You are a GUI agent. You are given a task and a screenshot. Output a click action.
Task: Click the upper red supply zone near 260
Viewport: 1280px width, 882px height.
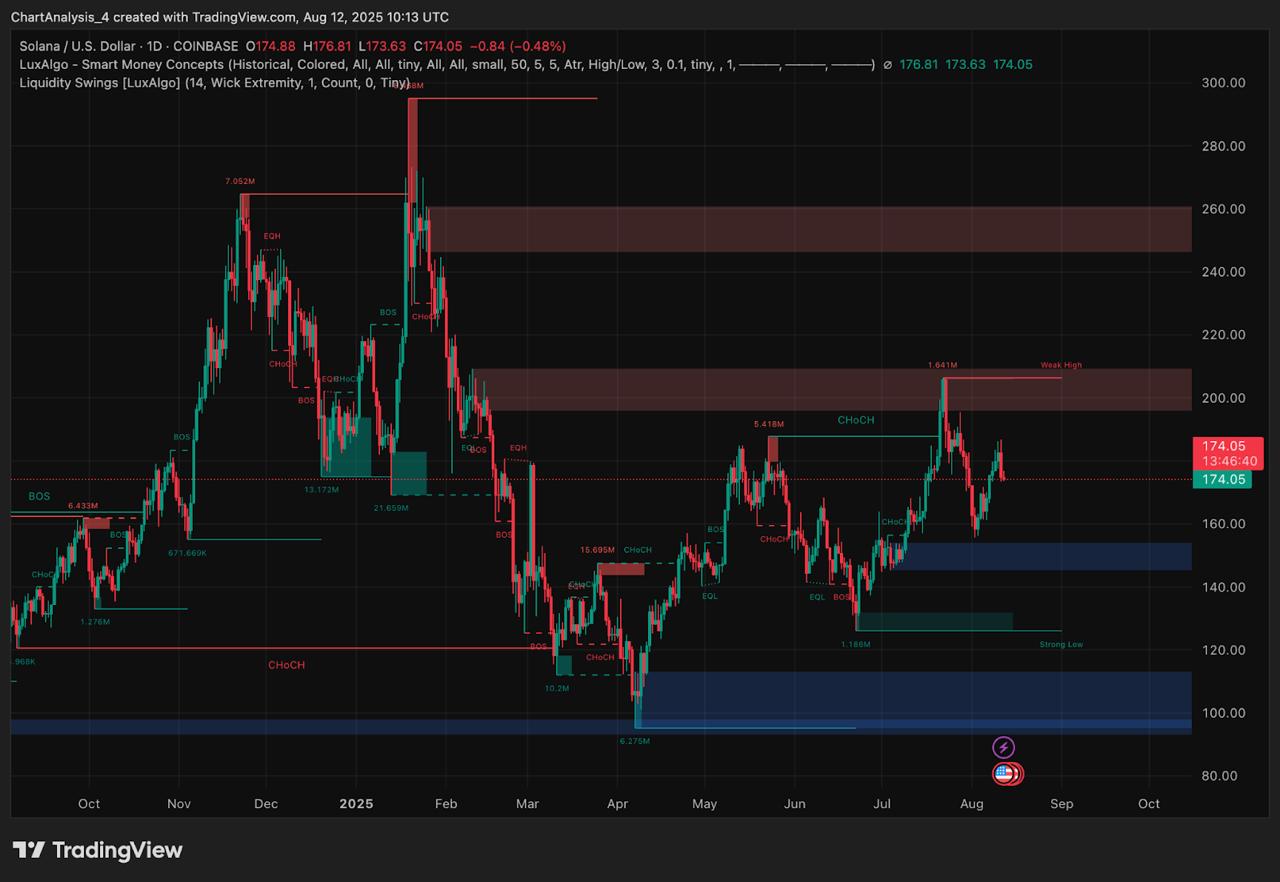click(810, 229)
